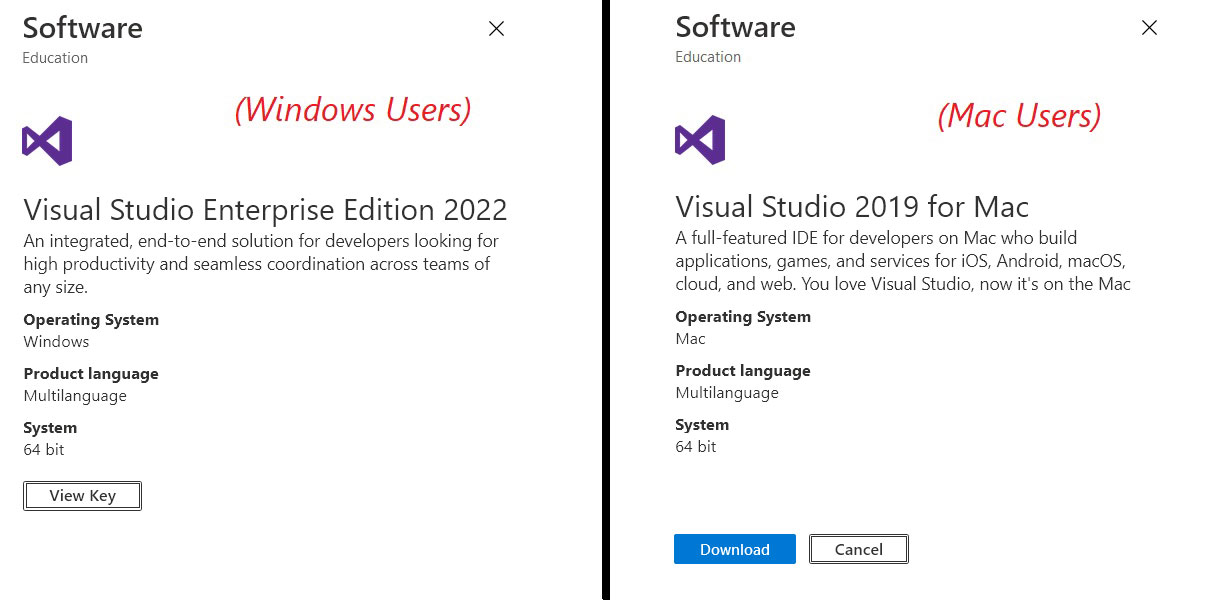This screenshot has height=600, width=1211.
Task: Click the Windows Users red annotation text
Action: tap(352, 110)
